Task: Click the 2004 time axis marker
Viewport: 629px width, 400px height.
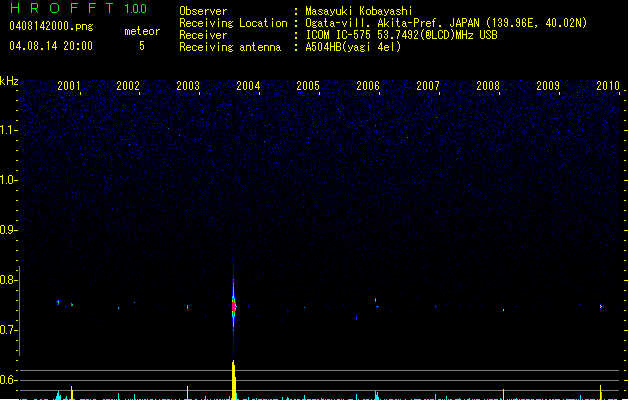Action: tap(248, 85)
